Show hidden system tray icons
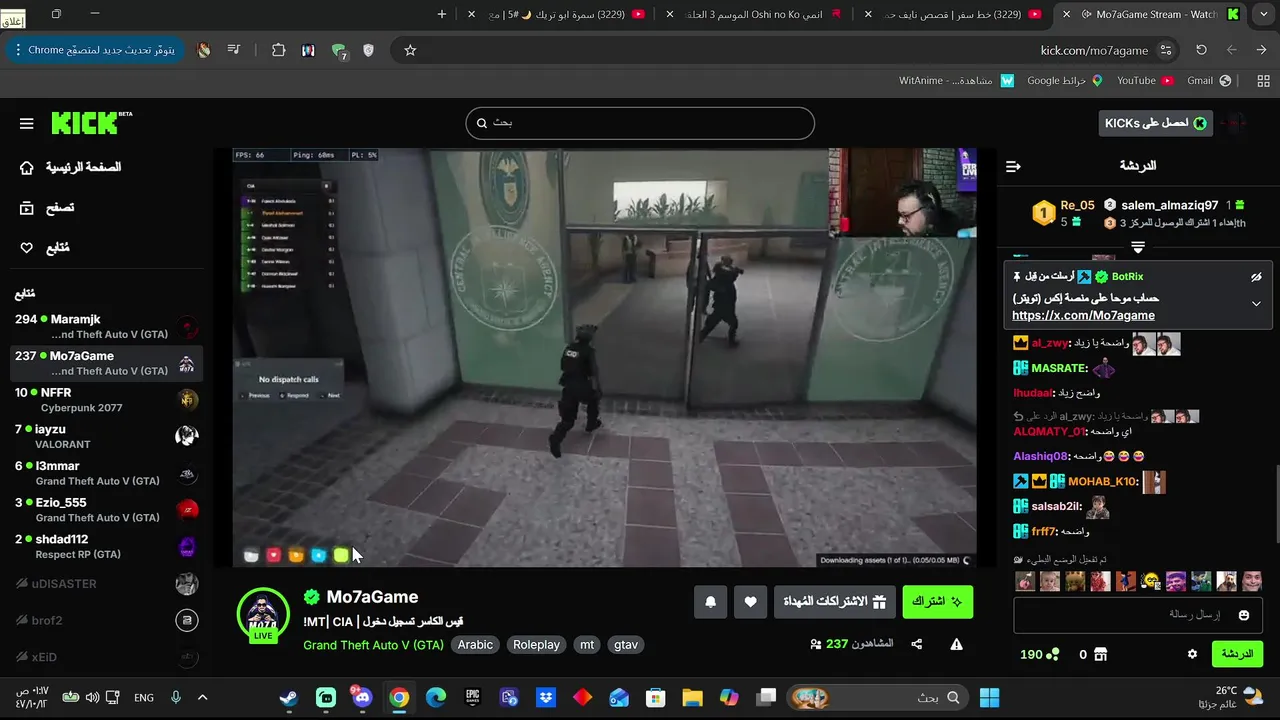 (202, 698)
